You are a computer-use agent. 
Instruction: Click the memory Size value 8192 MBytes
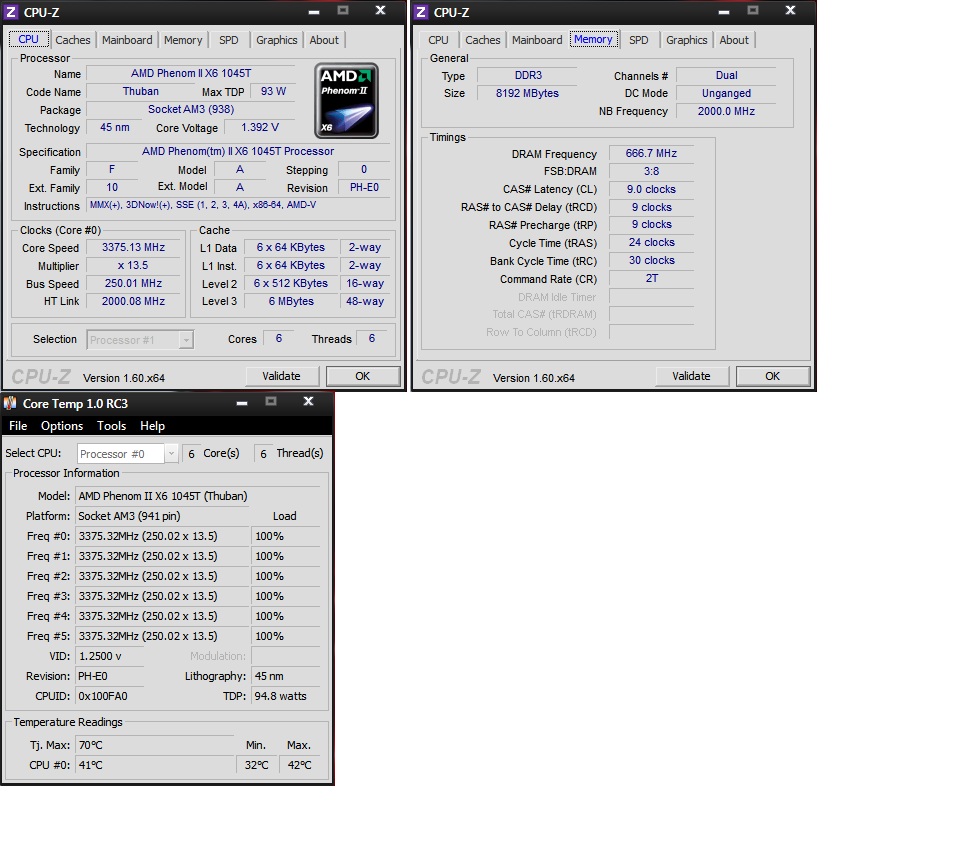pos(528,93)
